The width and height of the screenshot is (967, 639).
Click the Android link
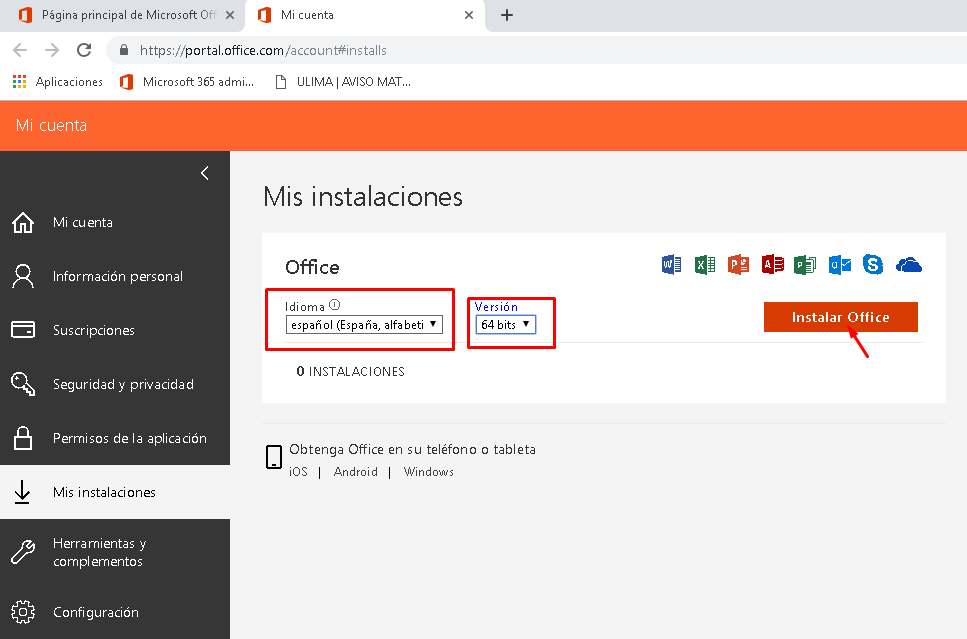(x=355, y=472)
